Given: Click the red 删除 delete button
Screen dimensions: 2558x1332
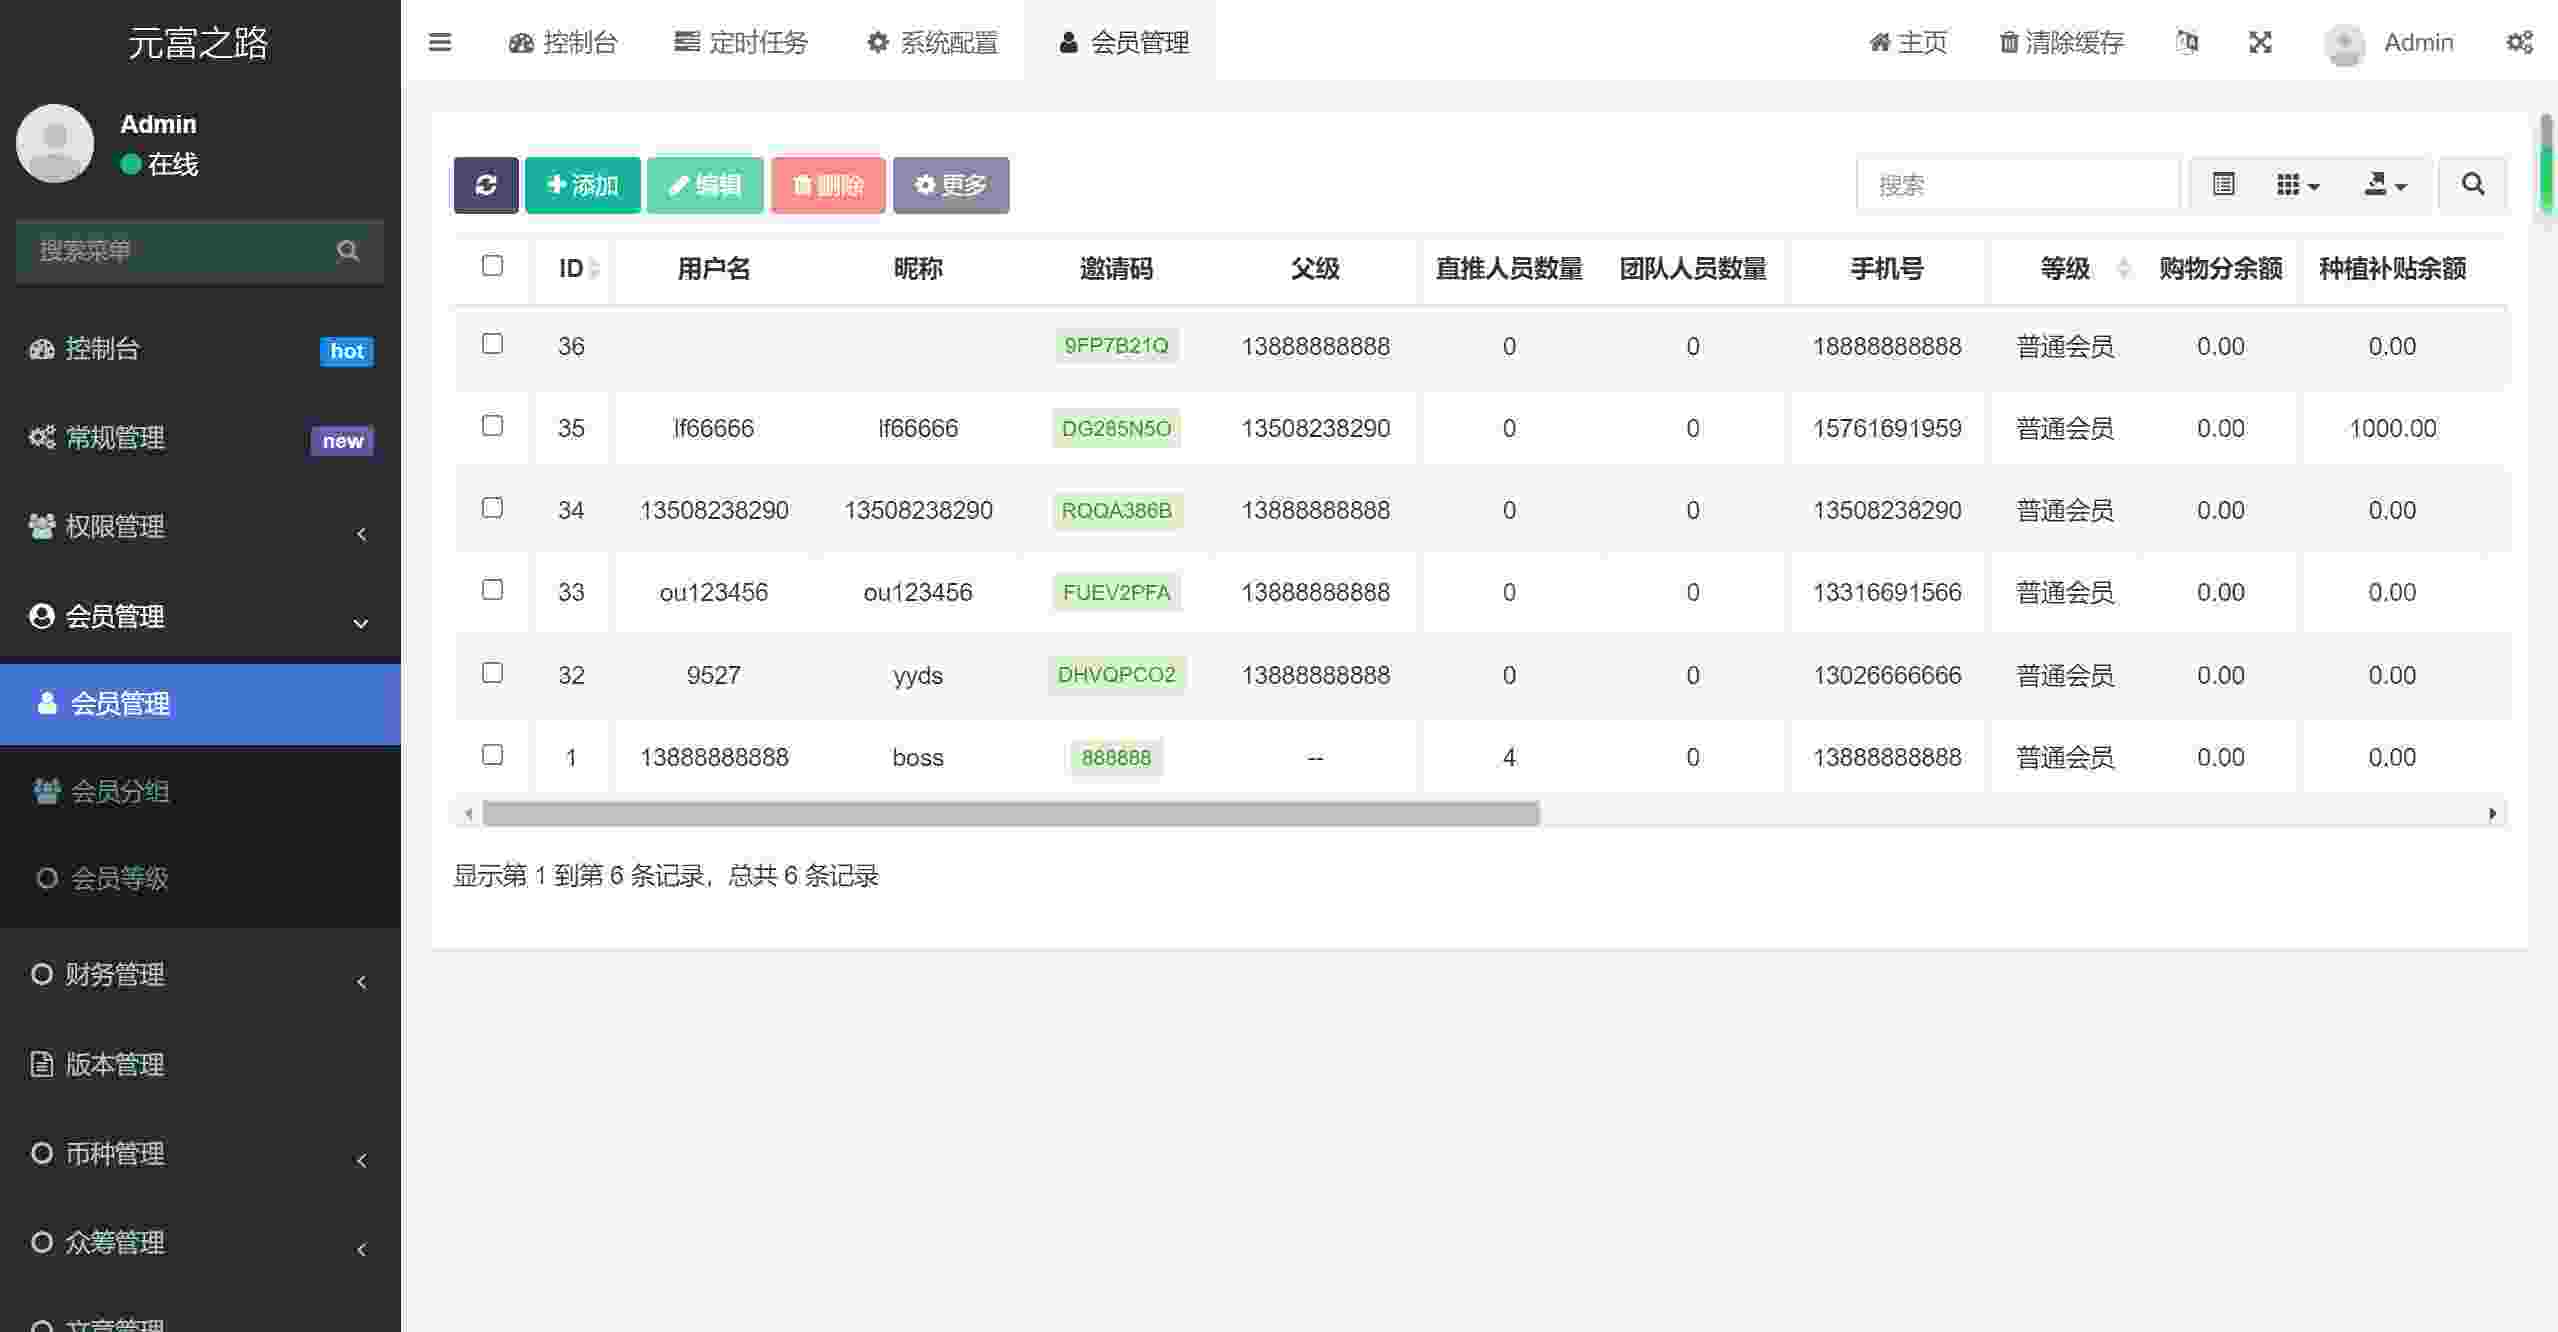Looking at the screenshot, I should [x=828, y=185].
